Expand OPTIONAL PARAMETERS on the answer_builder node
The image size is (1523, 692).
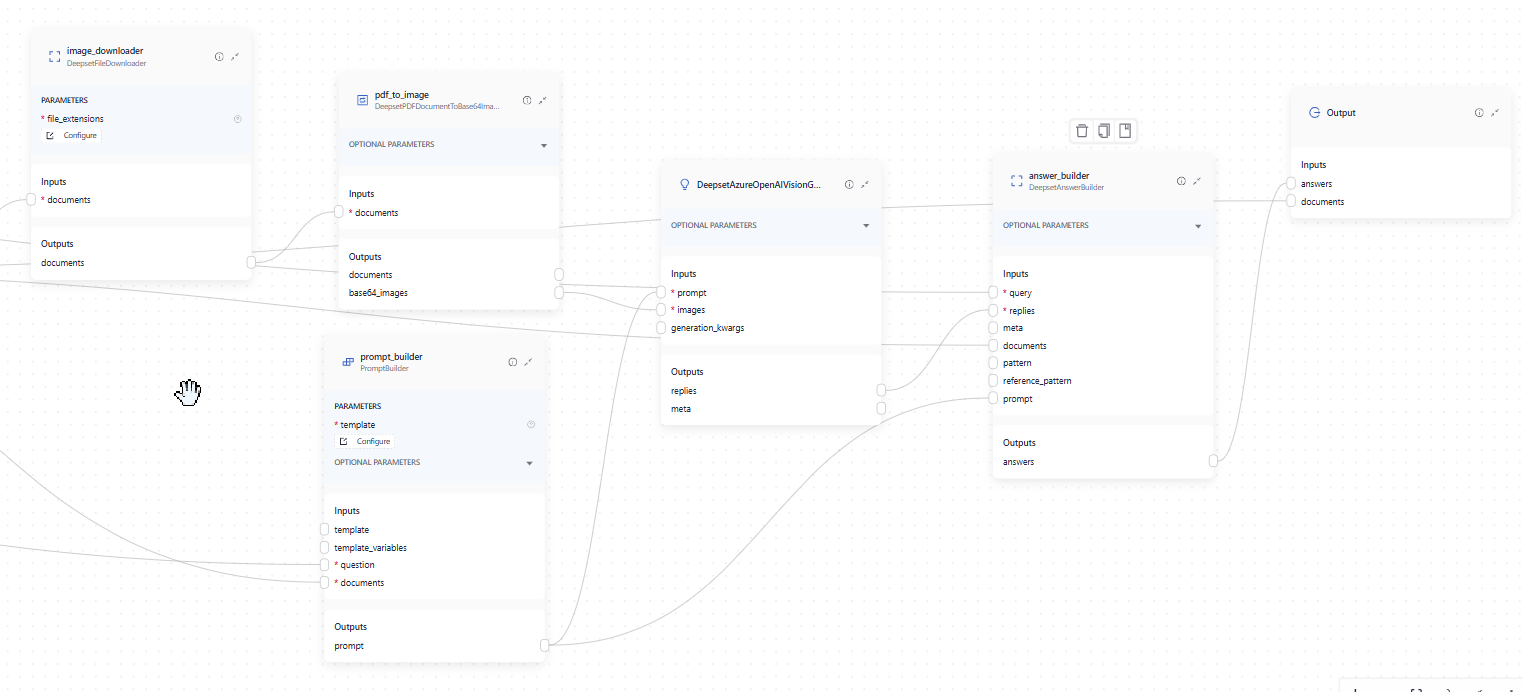[x=1197, y=225]
